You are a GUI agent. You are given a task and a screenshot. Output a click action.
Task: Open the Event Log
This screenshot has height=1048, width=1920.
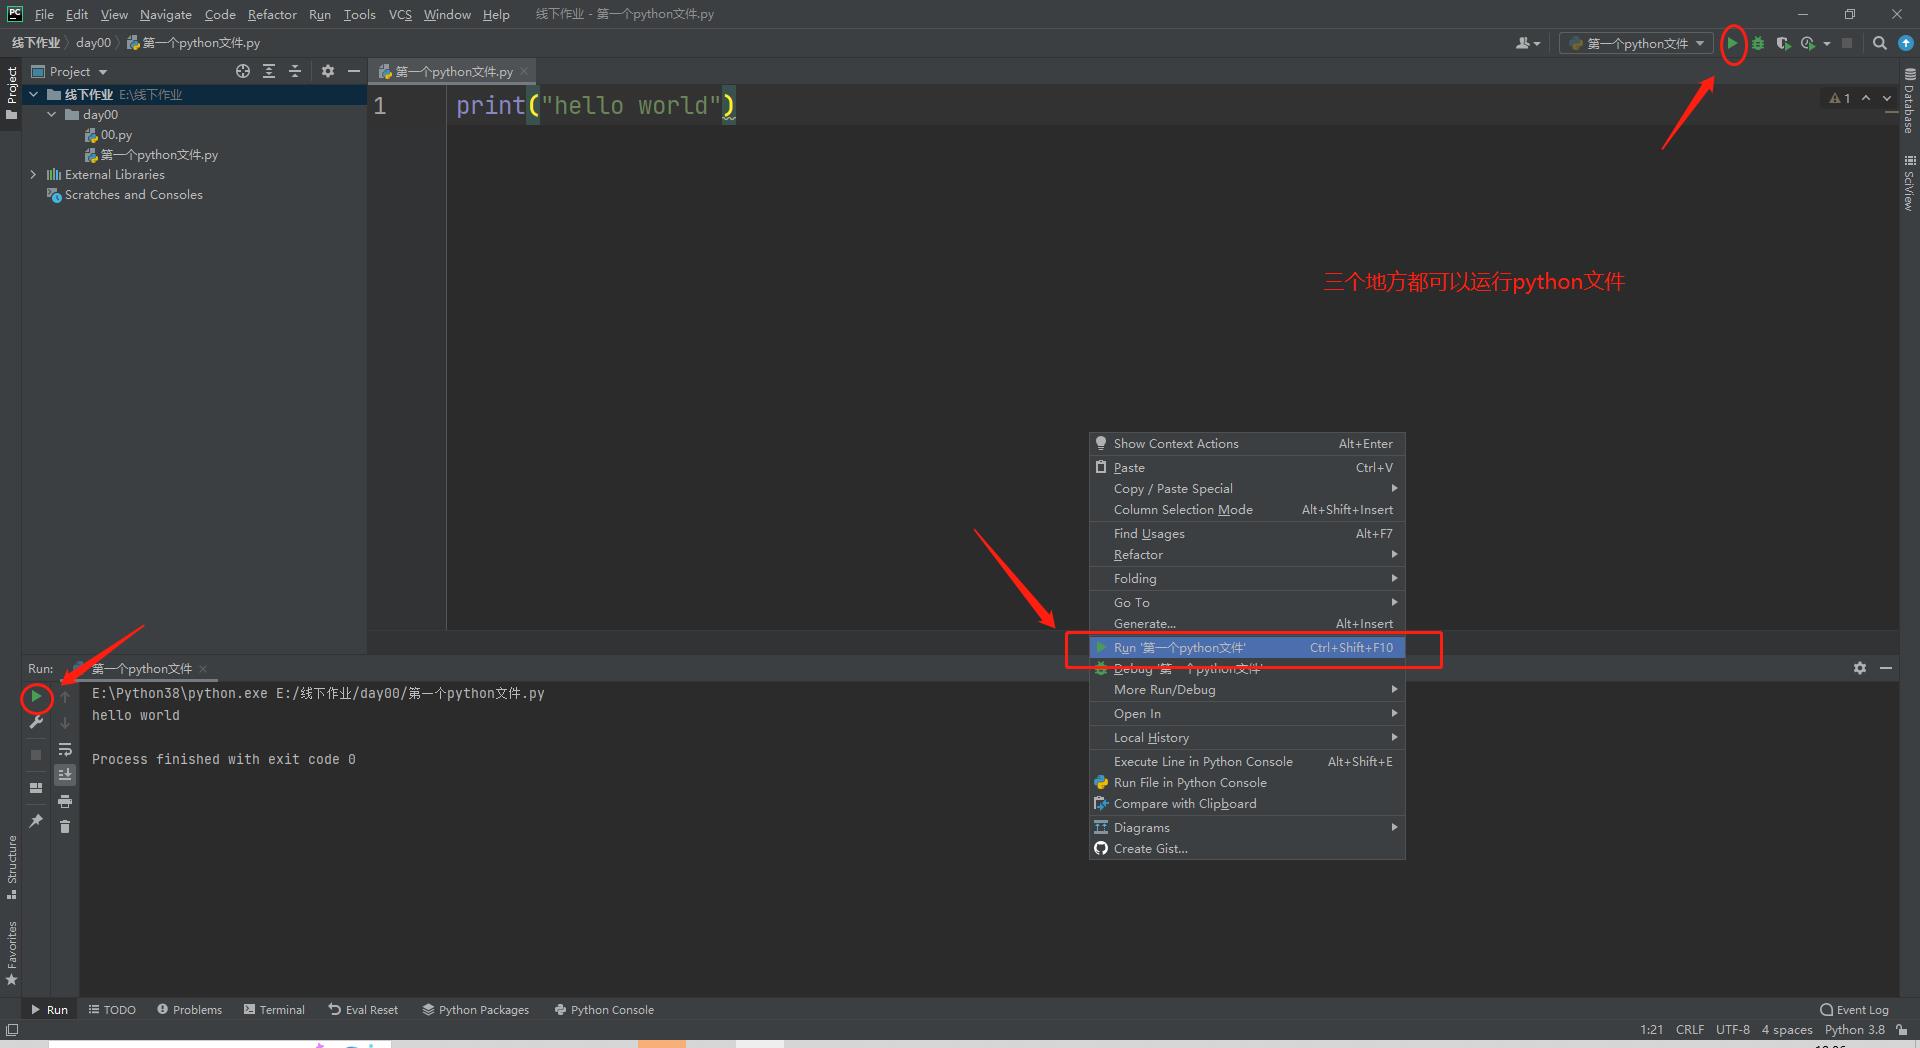(1854, 1009)
